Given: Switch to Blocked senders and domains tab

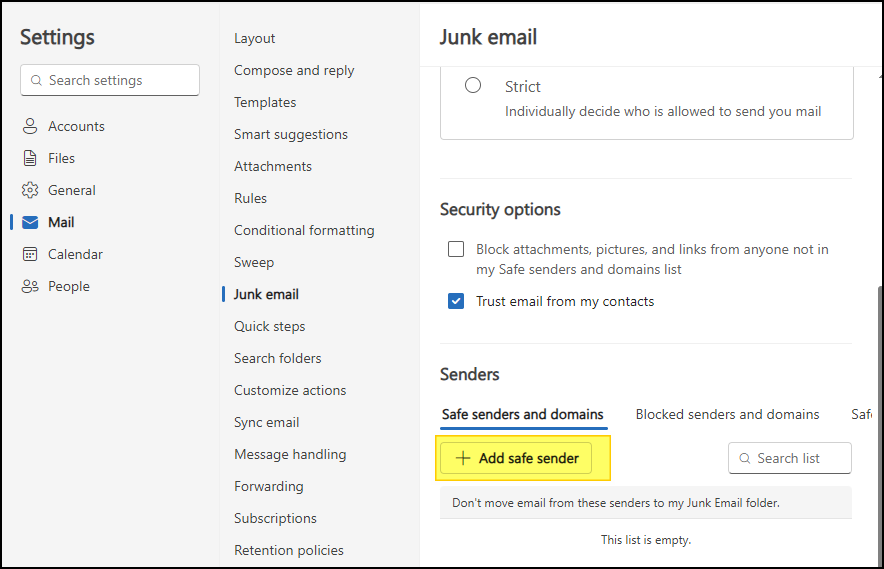Looking at the screenshot, I should [727, 414].
